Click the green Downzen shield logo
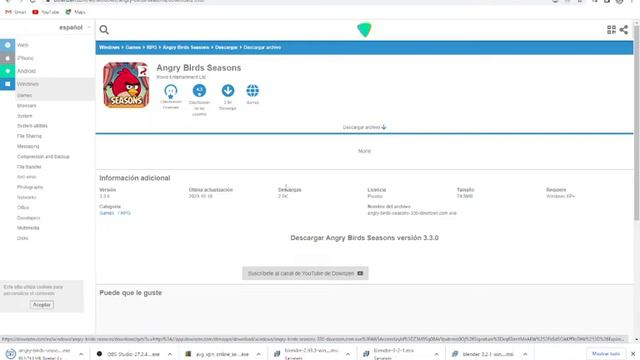This screenshot has height=360, width=640. click(x=364, y=29)
